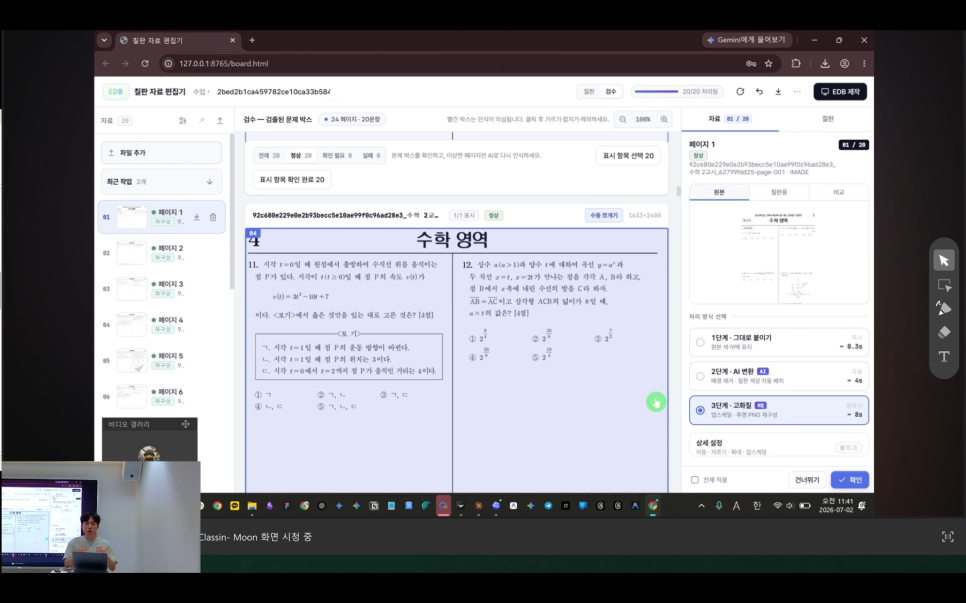Open Notion icon in taskbar
The image size is (966, 603).
[374, 506]
